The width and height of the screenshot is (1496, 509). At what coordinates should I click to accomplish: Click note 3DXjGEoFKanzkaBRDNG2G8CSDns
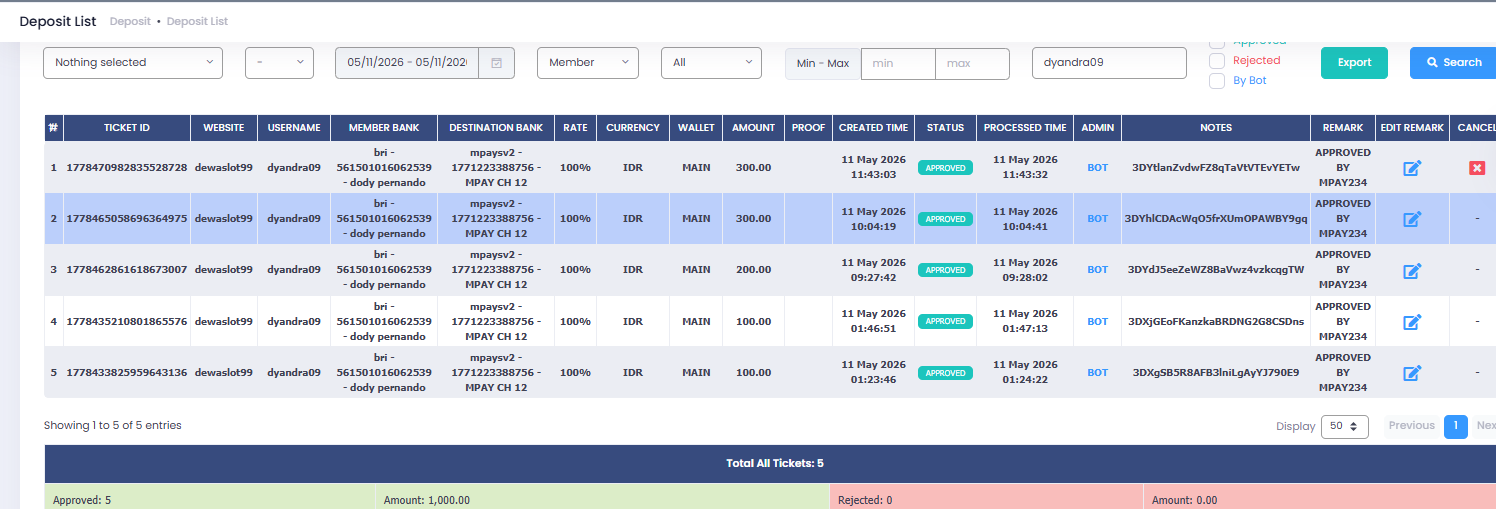pos(1216,322)
